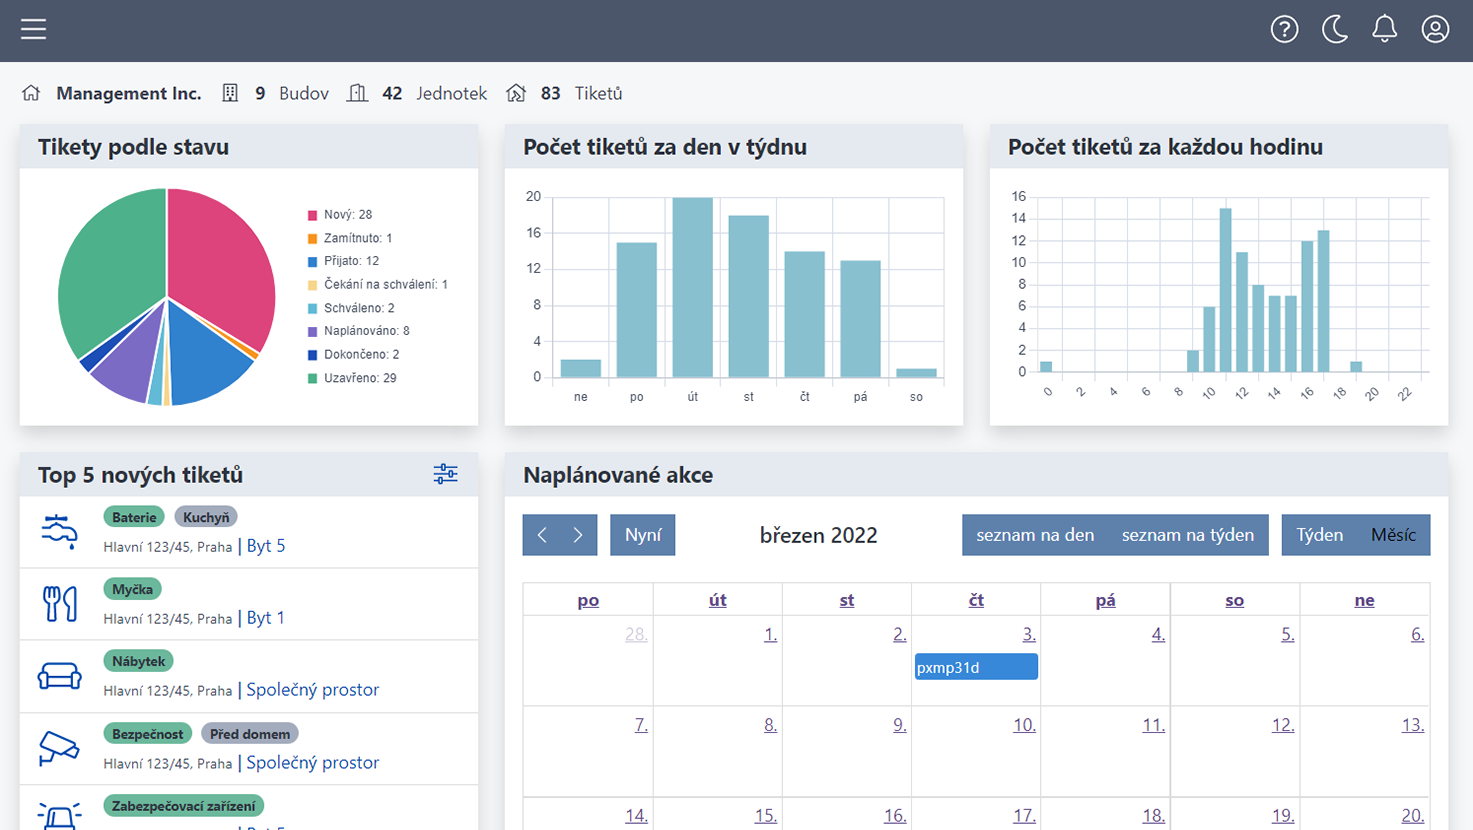The width and height of the screenshot is (1473, 830).
Task: Click the tallest hourly bar at 11 o'clock
Action: pyautogui.click(x=1226, y=290)
